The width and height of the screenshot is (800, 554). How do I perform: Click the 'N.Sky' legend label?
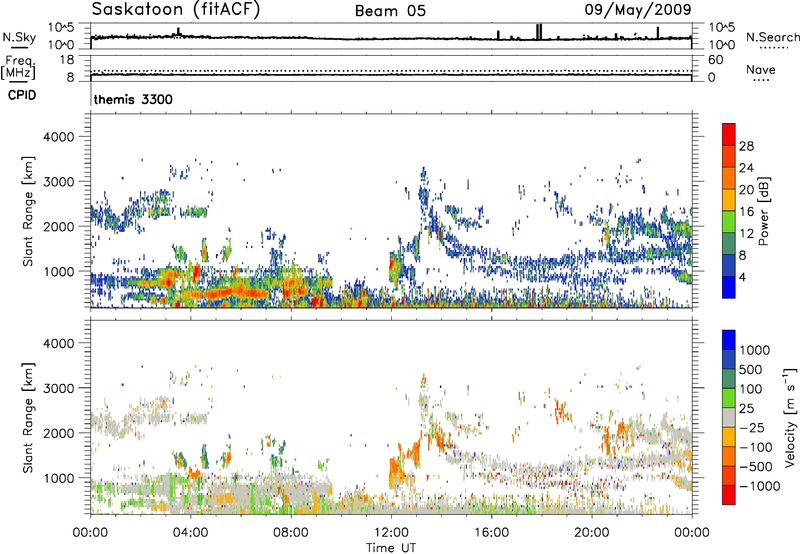pyautogui.click(x=19, y=37)
